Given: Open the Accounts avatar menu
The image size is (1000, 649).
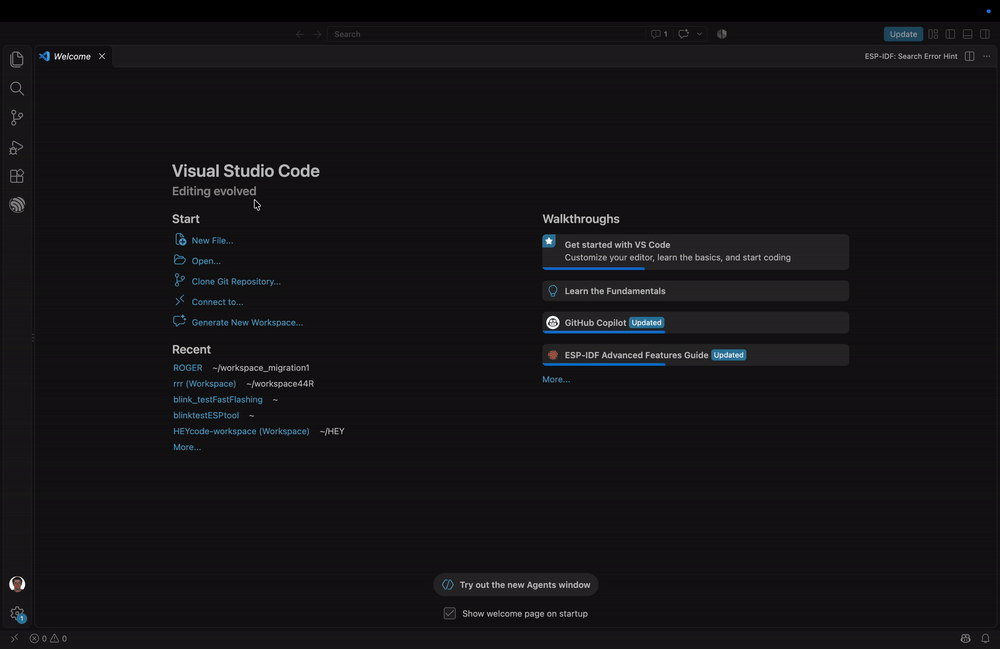Looking at the screenshot, I should click(17, 584).
